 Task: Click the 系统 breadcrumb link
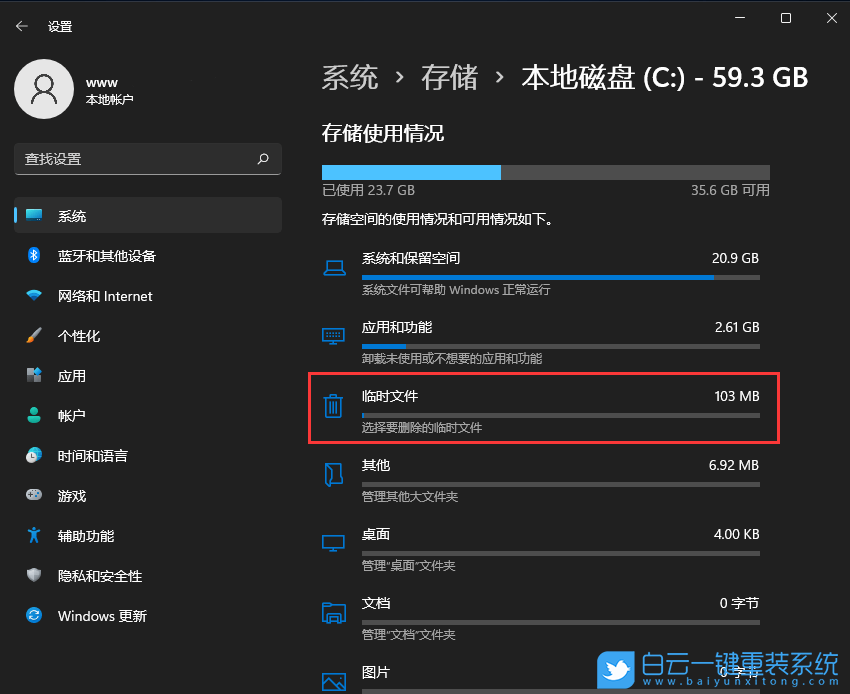click(x=350, y=77)
